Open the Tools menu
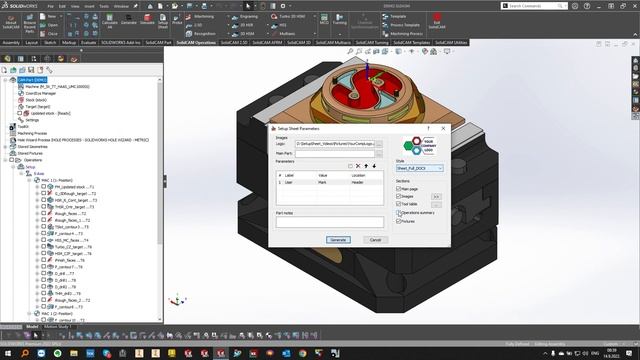Screen dimensions: 640x360 (x=104, y=6)
